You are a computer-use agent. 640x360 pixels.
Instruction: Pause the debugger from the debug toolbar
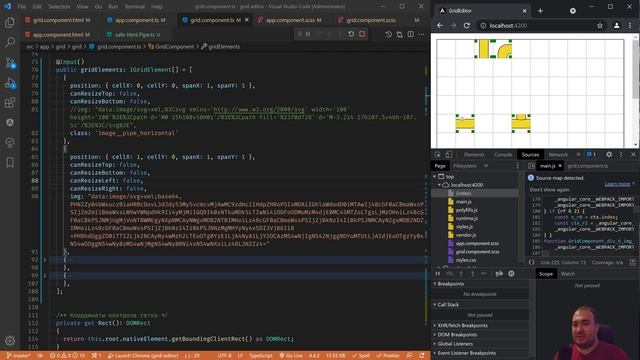click(308, 34)
